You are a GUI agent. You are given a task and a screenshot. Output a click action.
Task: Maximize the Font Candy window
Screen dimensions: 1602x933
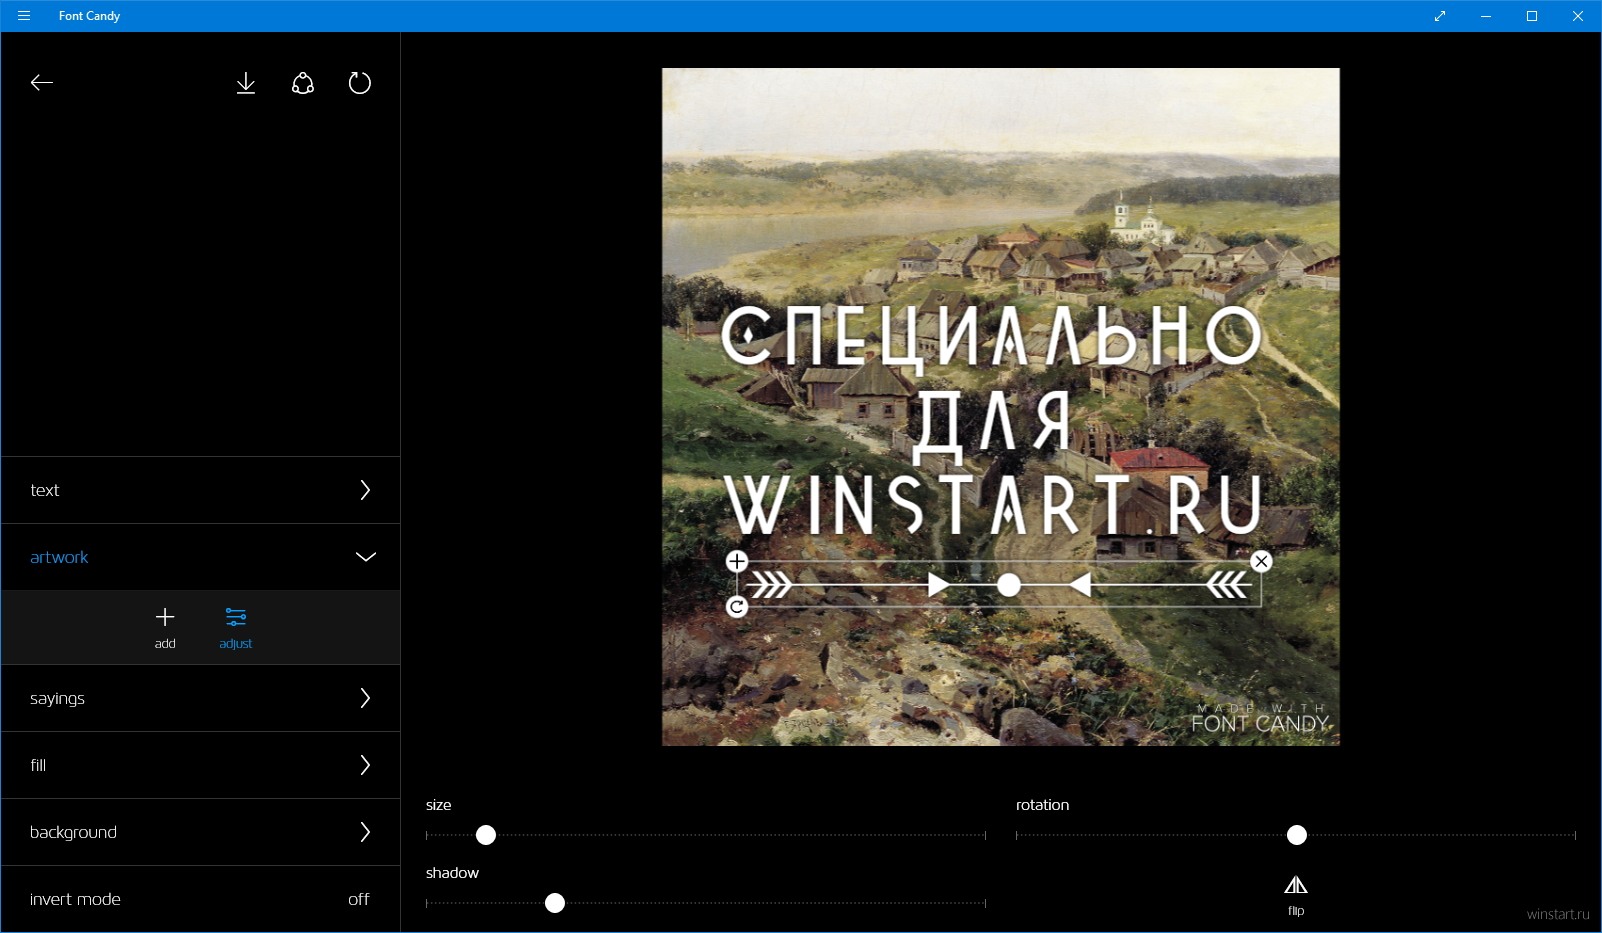(x=1532, y=16)
